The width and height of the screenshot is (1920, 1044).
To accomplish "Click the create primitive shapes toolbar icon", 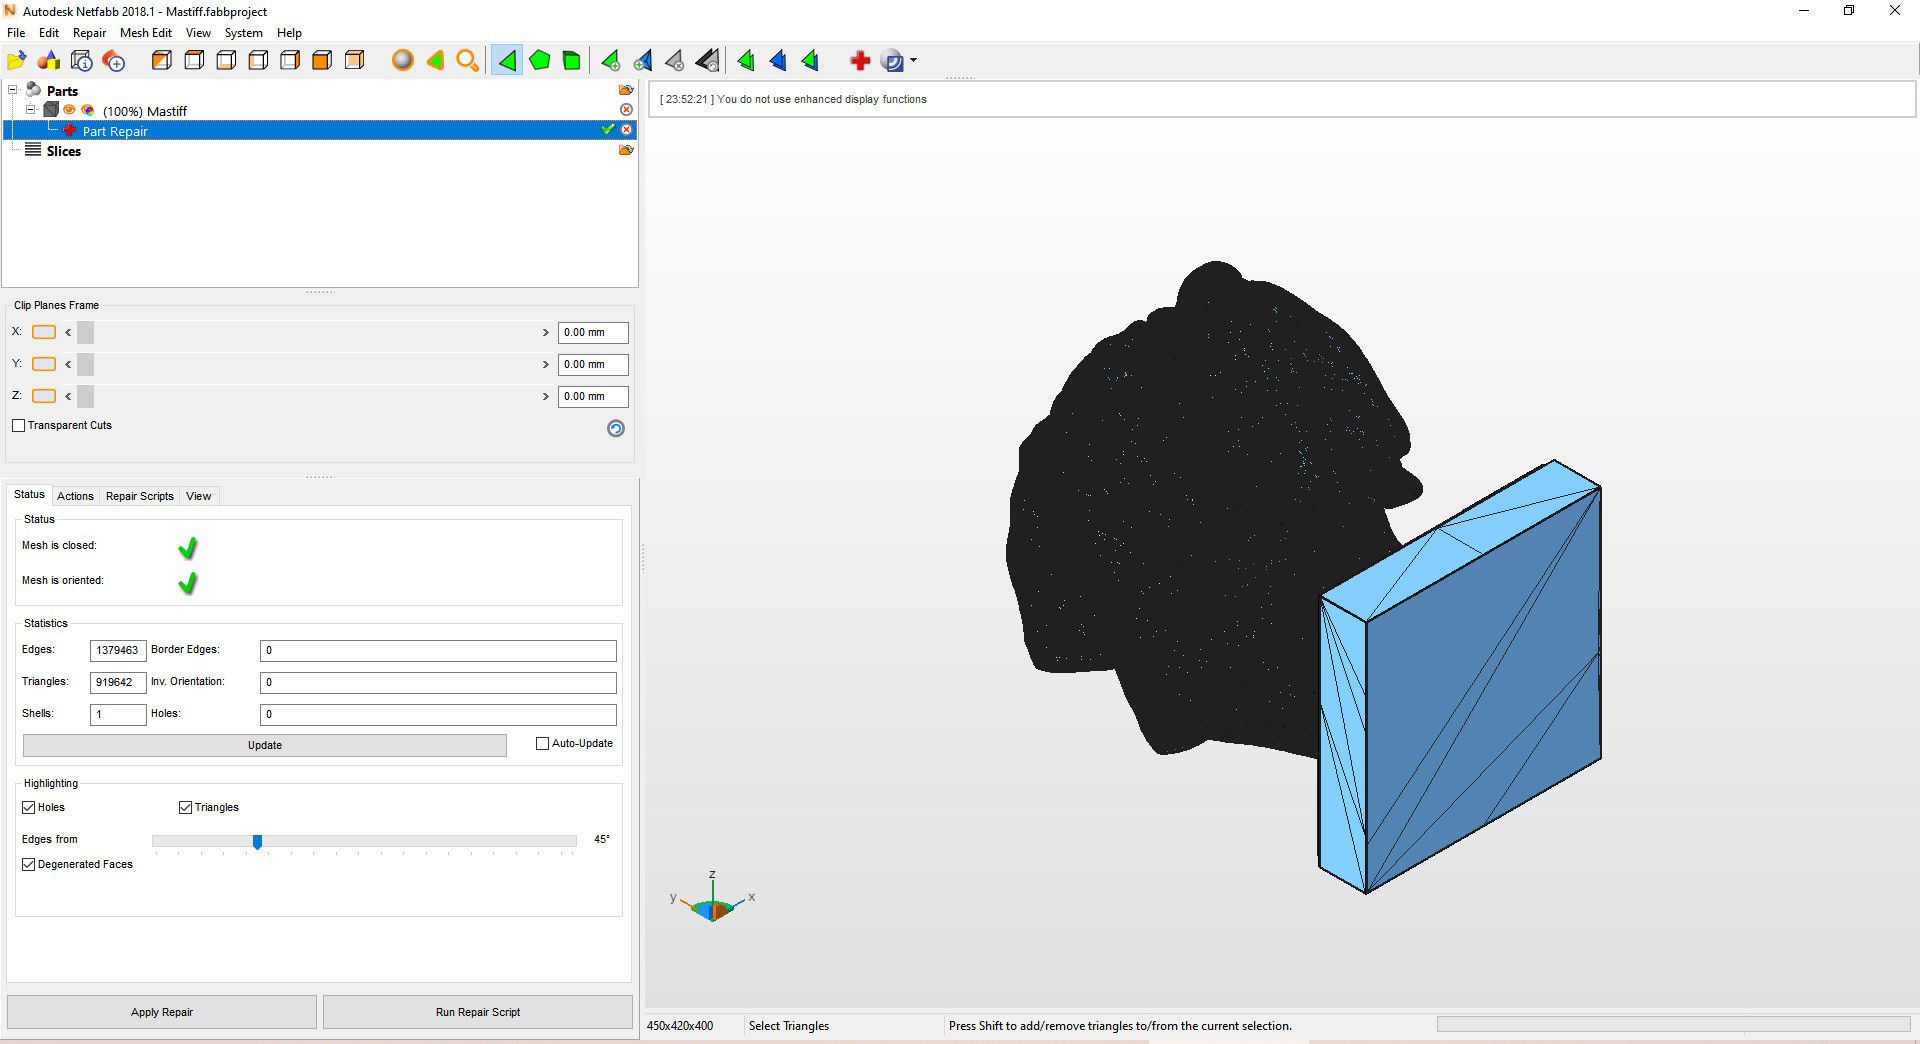I will tap(49, 61).
